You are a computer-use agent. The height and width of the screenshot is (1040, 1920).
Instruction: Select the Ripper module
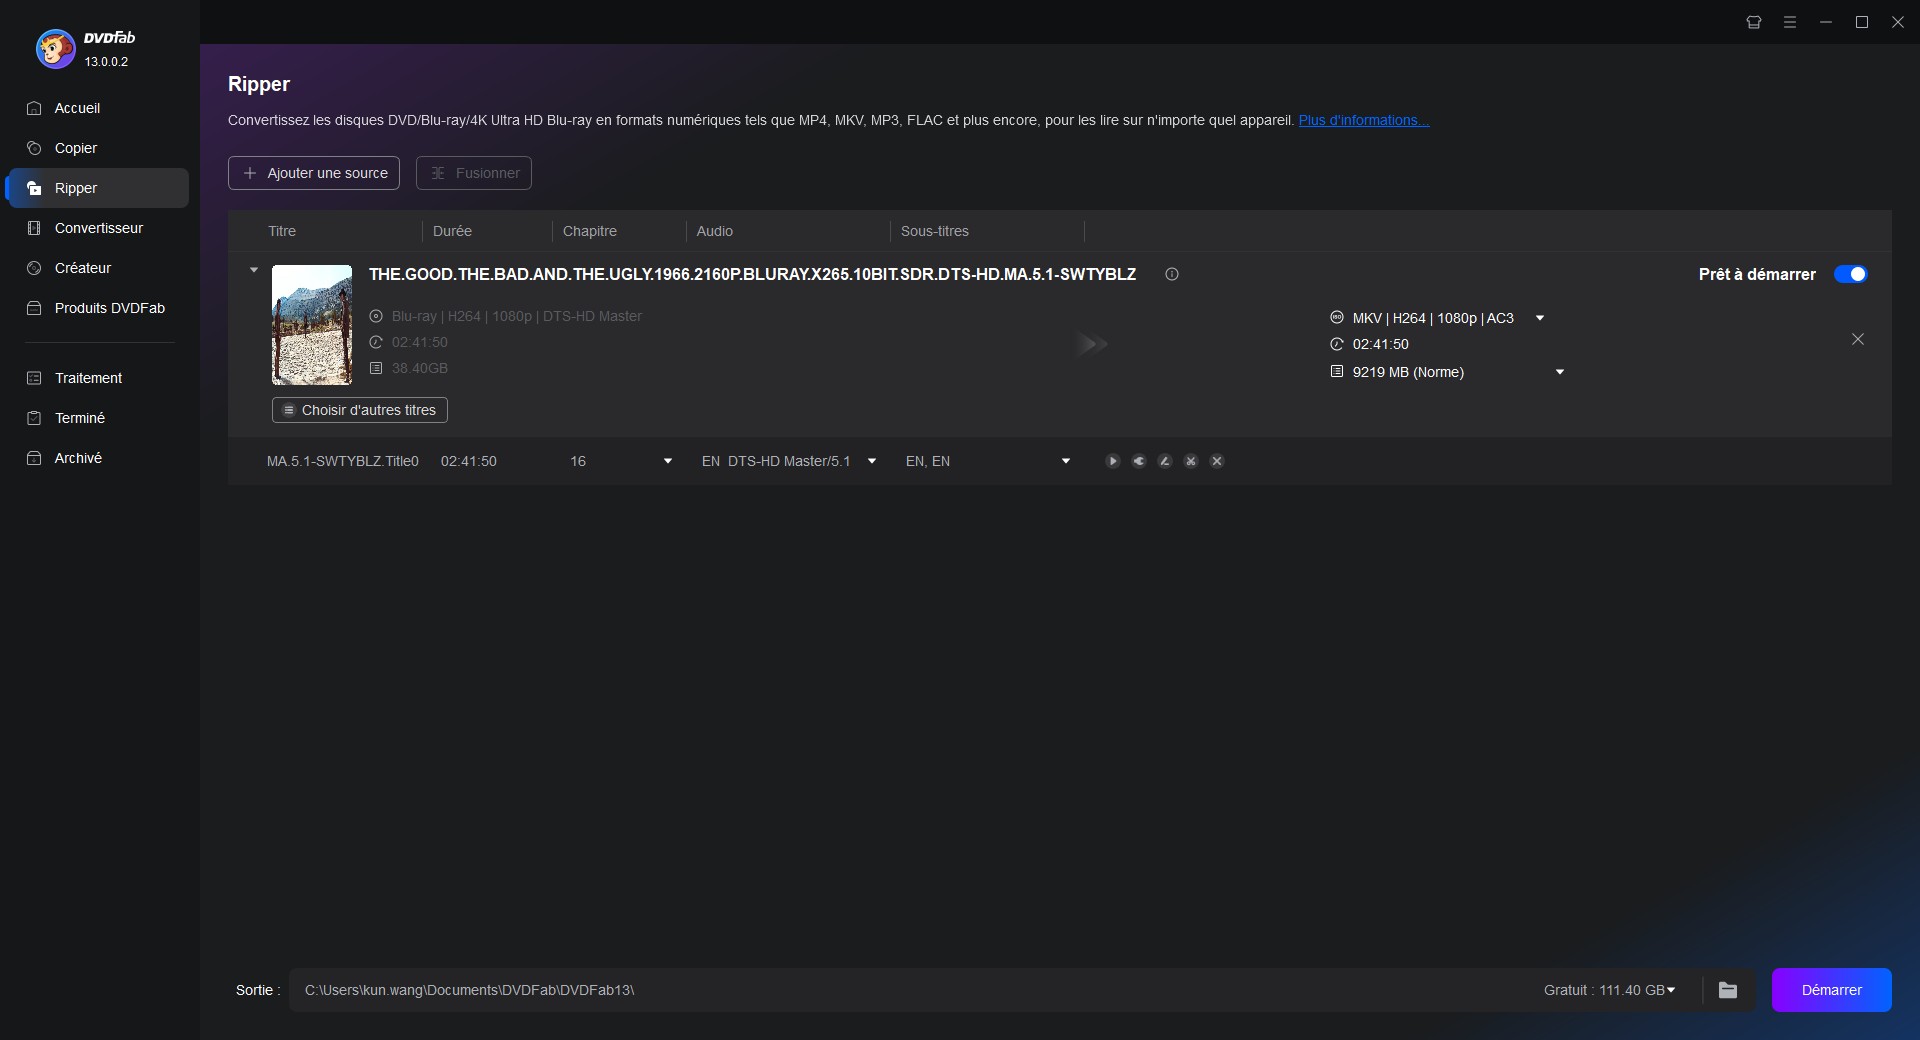pyautogui.click(x=96, y=188)
